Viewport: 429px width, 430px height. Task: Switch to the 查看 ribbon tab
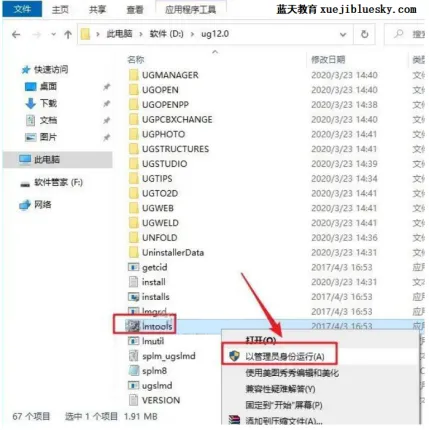point(135,9)
